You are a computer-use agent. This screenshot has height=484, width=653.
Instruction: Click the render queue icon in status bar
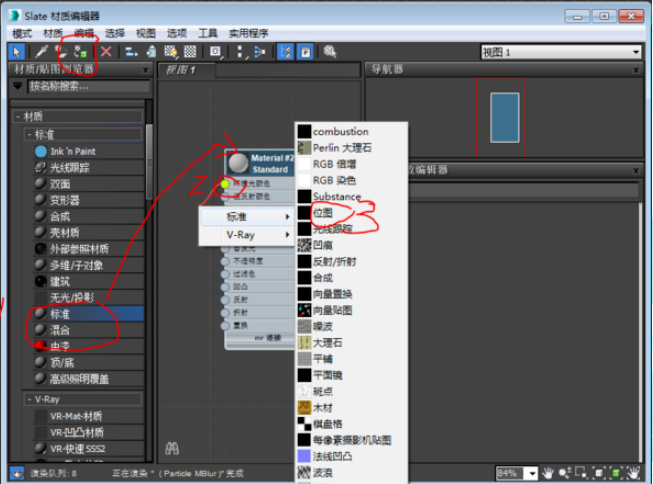tap(17, 473)
